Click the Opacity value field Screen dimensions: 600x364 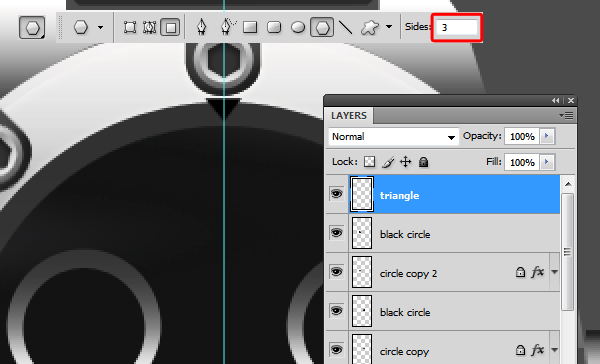point(522,136)
